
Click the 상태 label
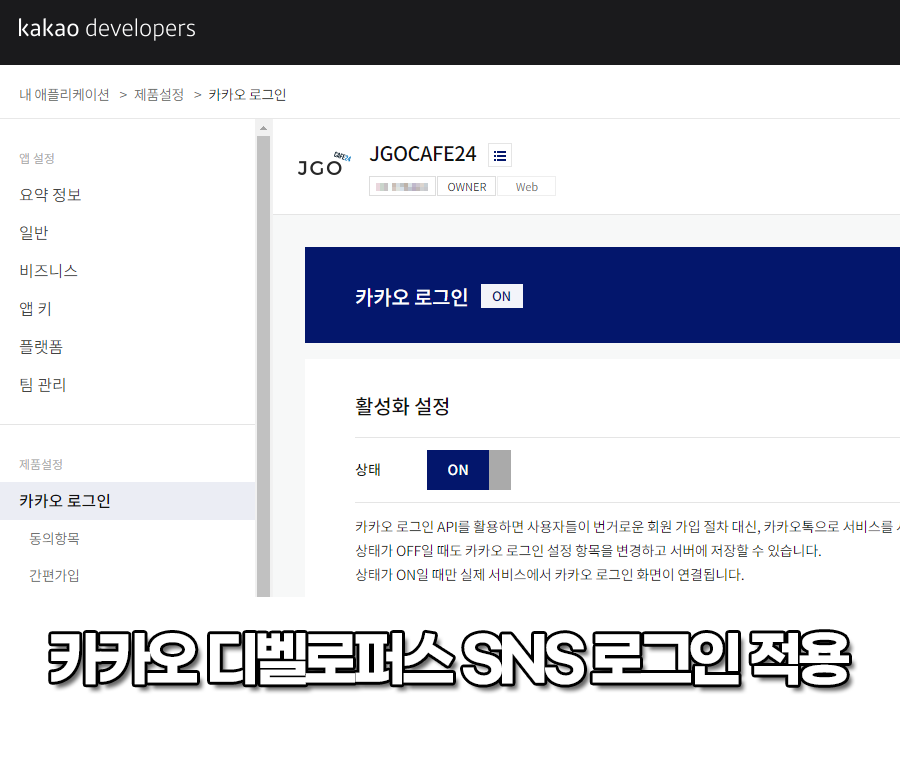pyautogui.click(x=368, y=470)
